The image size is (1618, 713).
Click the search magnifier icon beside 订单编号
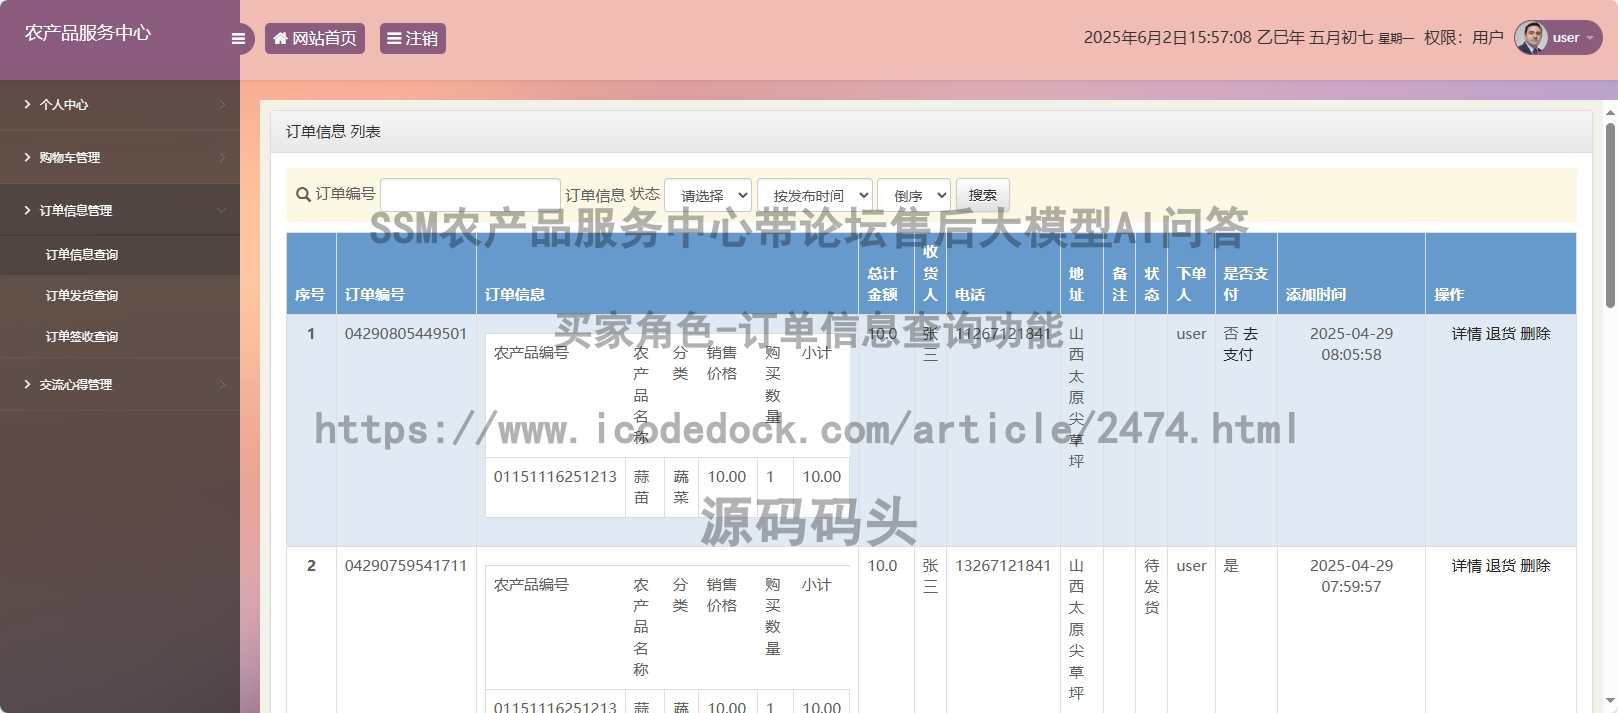303,195
